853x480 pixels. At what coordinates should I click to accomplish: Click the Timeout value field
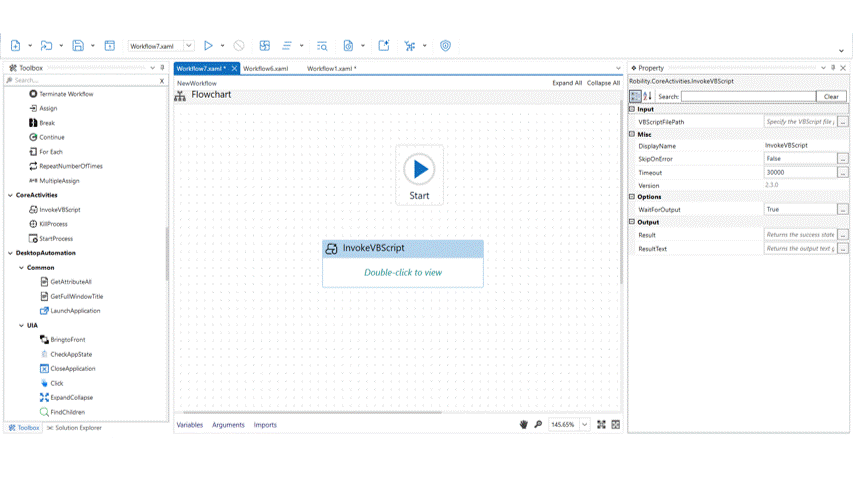[800, 172]
